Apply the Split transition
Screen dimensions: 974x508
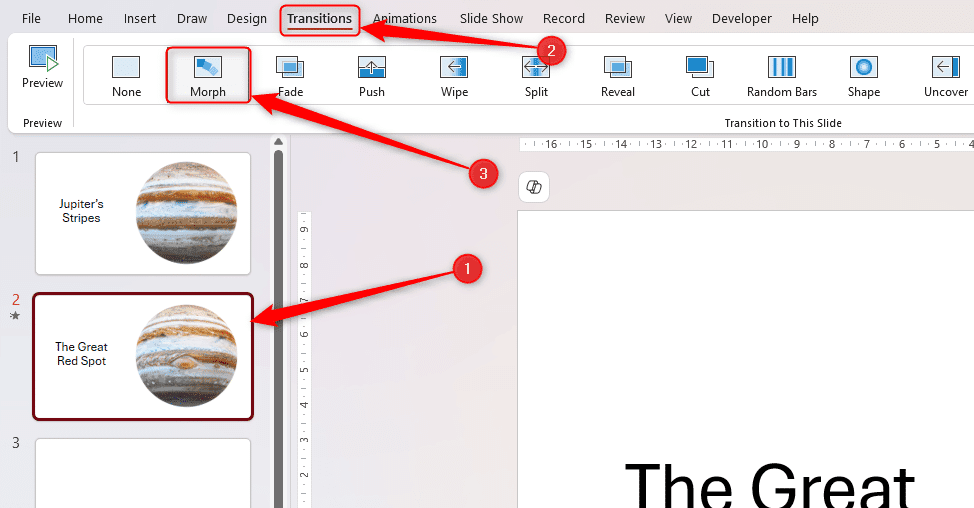[x=536, y=76]
